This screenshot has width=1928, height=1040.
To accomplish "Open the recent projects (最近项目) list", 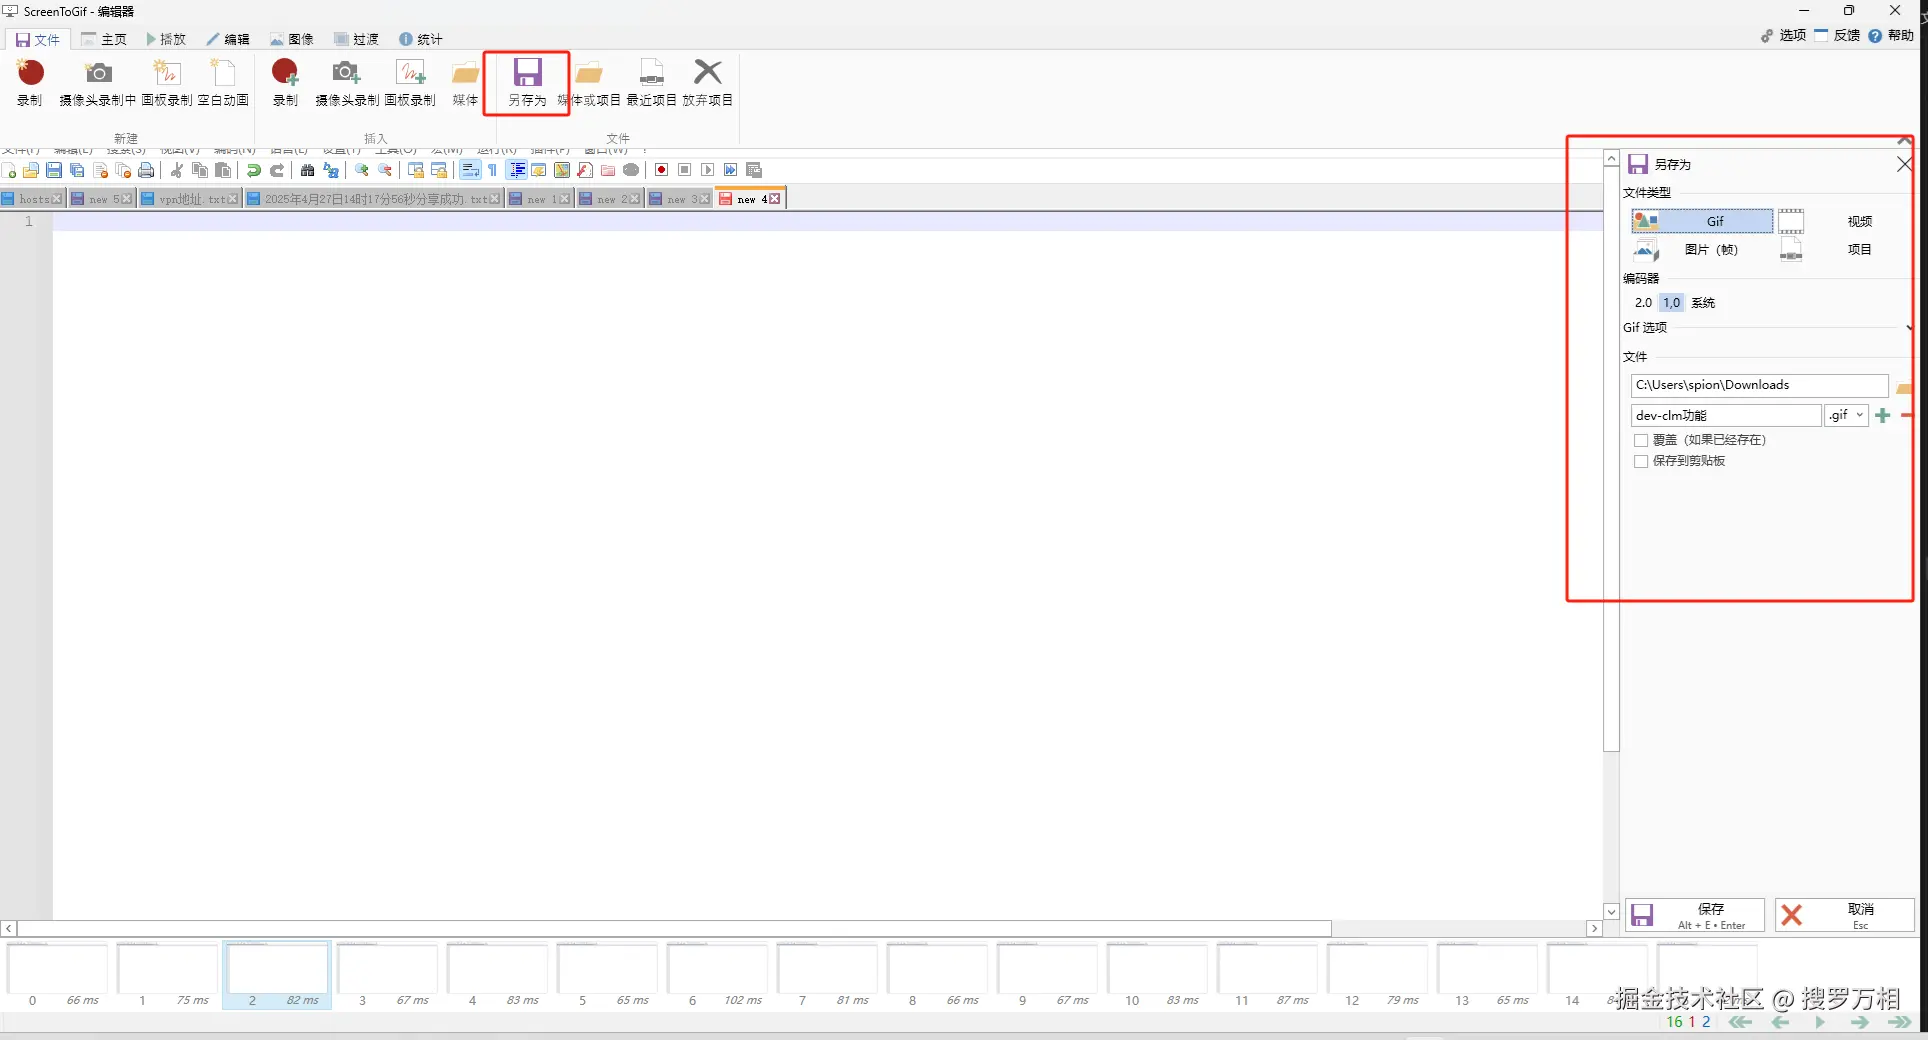I will [651, 82].
